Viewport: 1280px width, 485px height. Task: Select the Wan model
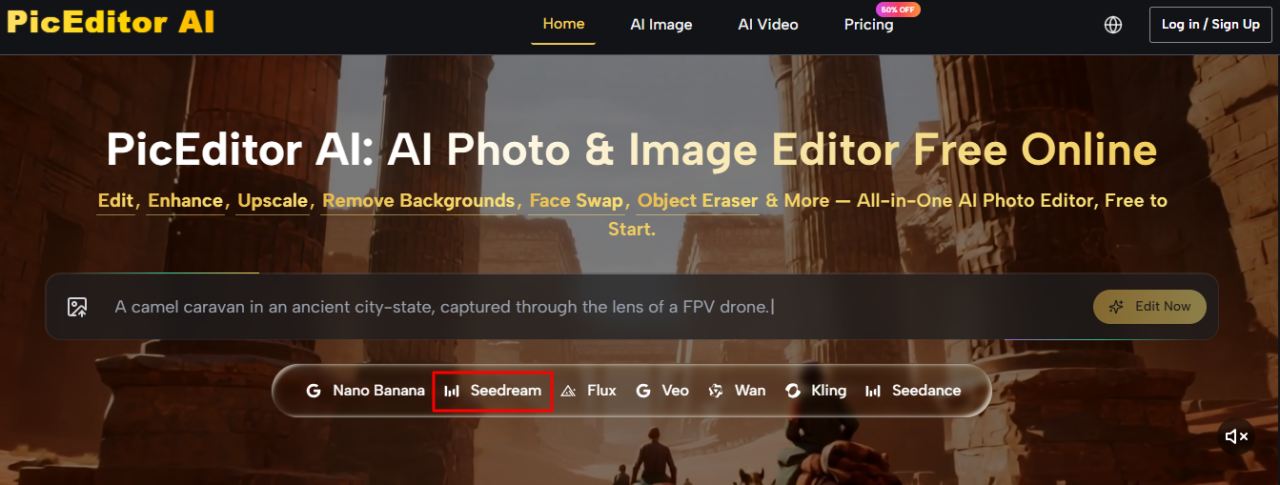click(x=736, y=391)
